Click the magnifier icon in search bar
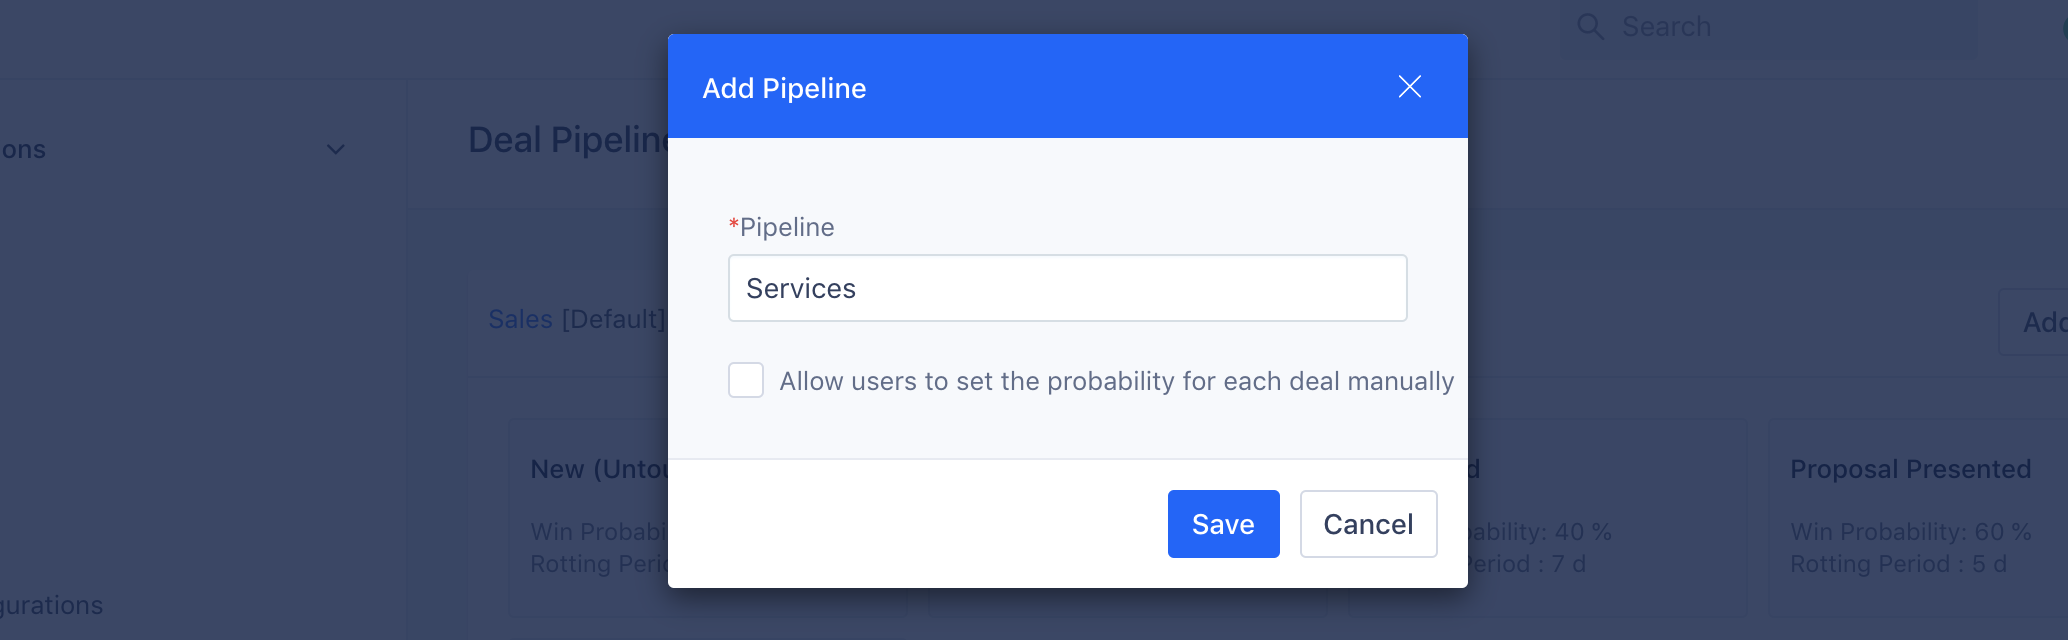Screen dimensions: 2068x640 (1590, 27)
